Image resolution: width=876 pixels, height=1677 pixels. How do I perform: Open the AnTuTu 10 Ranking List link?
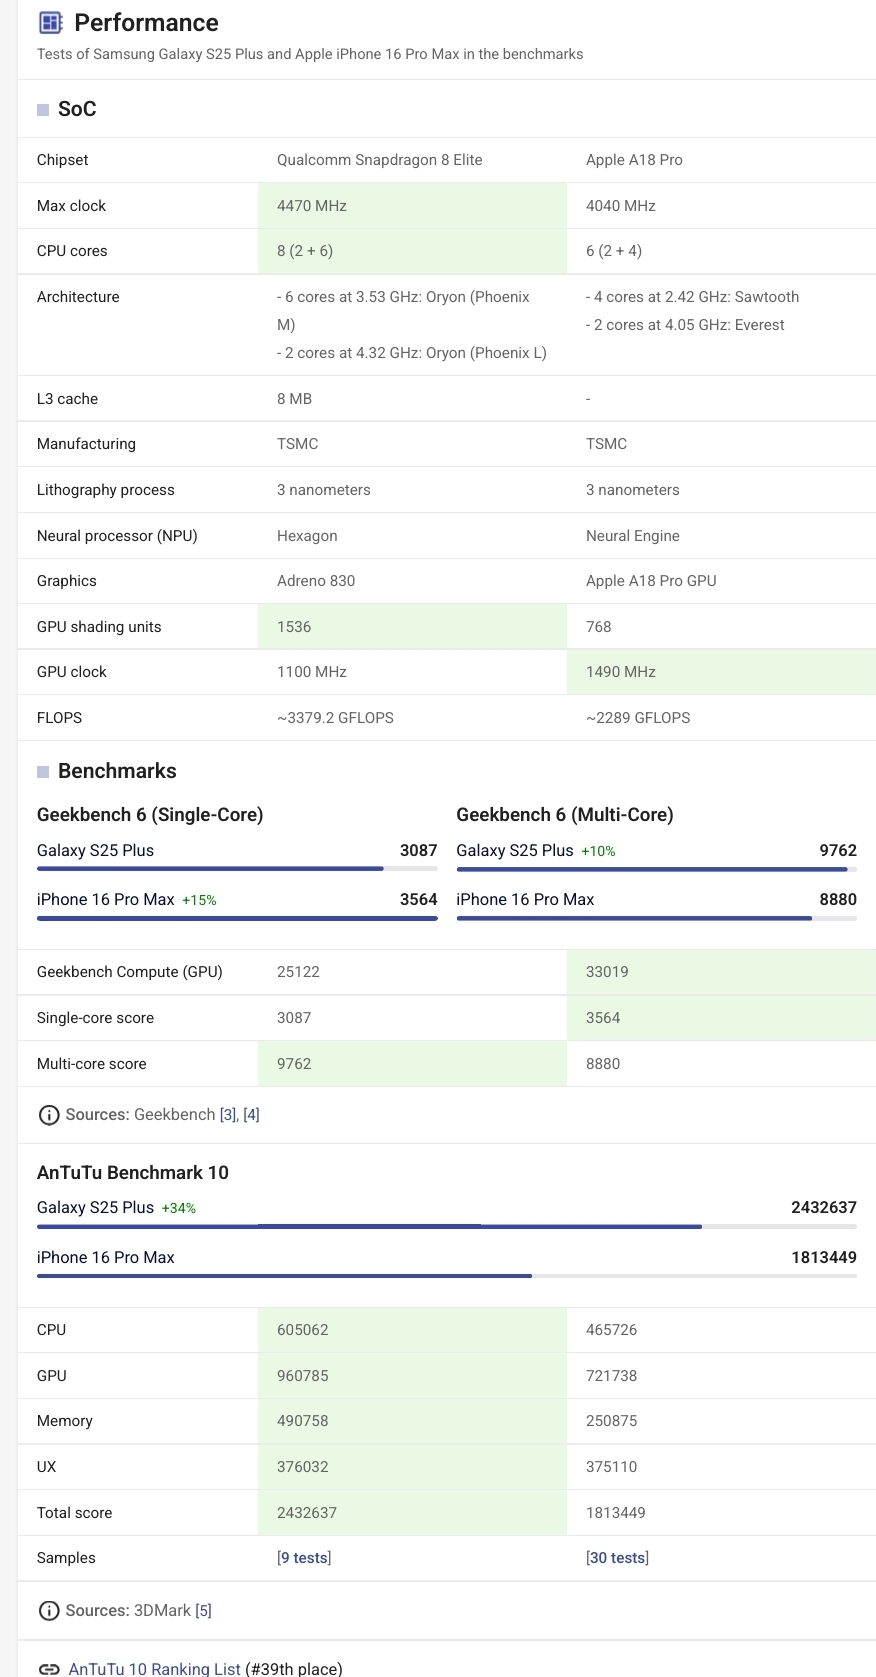[x=154, y=1669]
